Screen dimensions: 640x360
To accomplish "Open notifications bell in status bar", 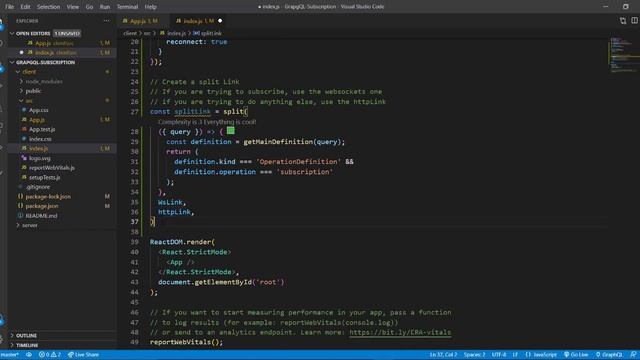I will (x=633, y=355).
